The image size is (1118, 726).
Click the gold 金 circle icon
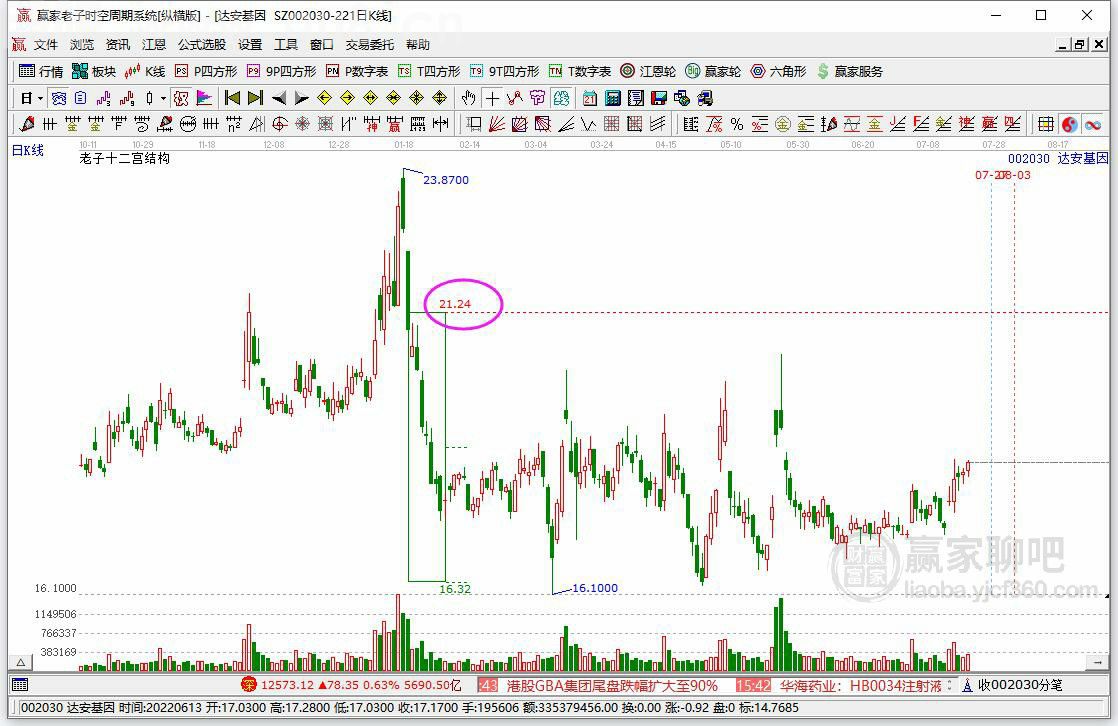pos(783,124)
